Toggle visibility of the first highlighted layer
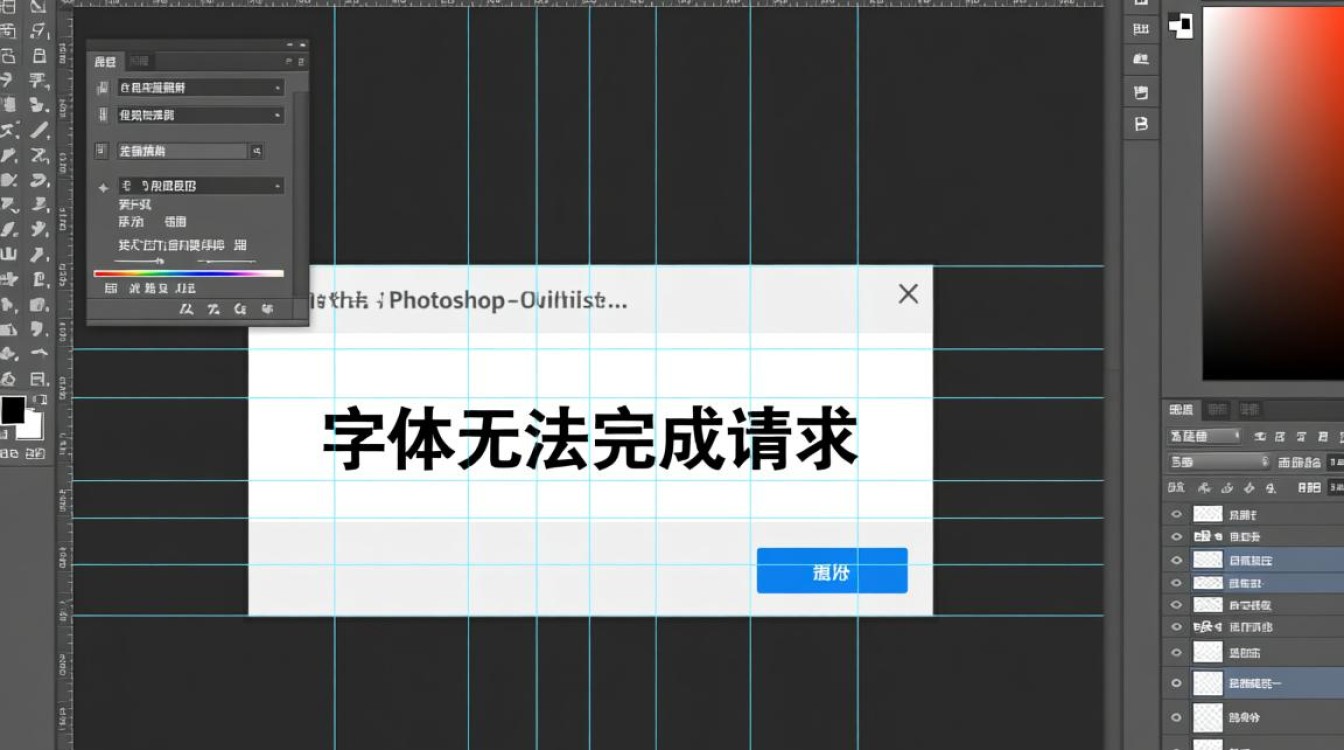This screenshot has height=750, width=1344. click(x=1176, y=560)
